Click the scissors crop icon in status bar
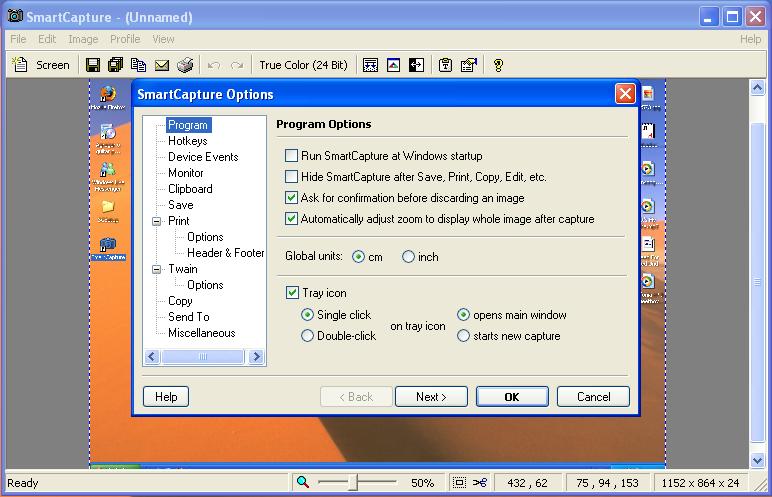 [x=480, y=483]
